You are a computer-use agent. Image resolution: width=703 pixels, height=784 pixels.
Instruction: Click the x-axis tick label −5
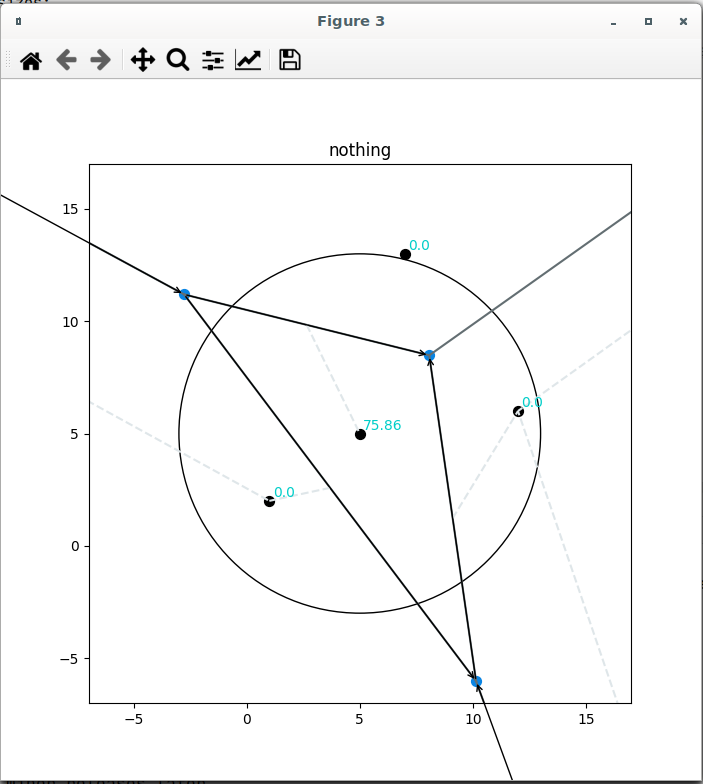click(x=134, y=719)
